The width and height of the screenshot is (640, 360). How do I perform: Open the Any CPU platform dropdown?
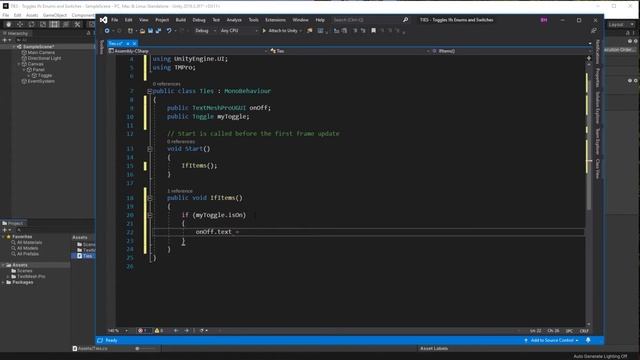(239, 31)
